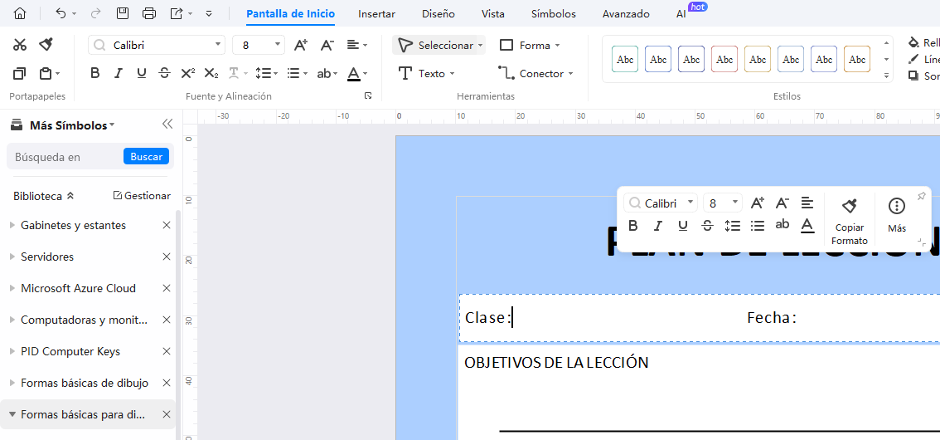Open the Avanzado tab
This screenshot has height=441, width=941.
click(626, 14)
